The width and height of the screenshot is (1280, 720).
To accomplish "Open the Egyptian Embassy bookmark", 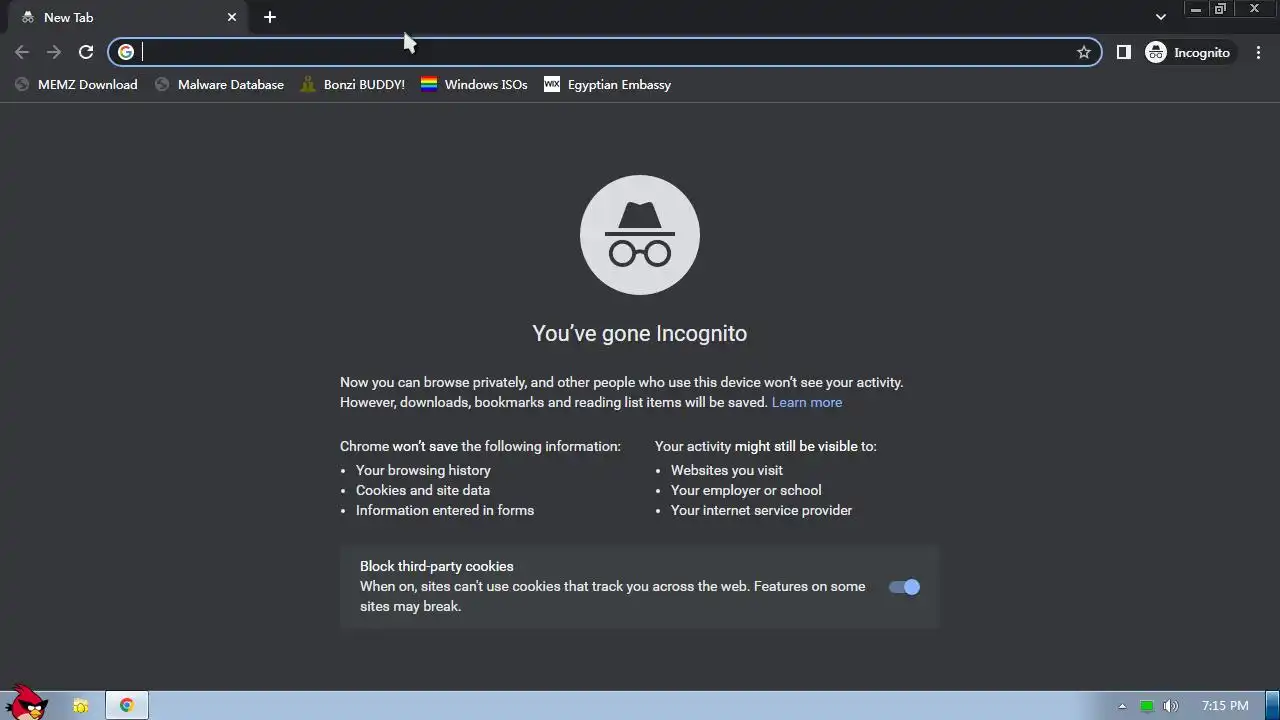I will click(x=607, y=85).
